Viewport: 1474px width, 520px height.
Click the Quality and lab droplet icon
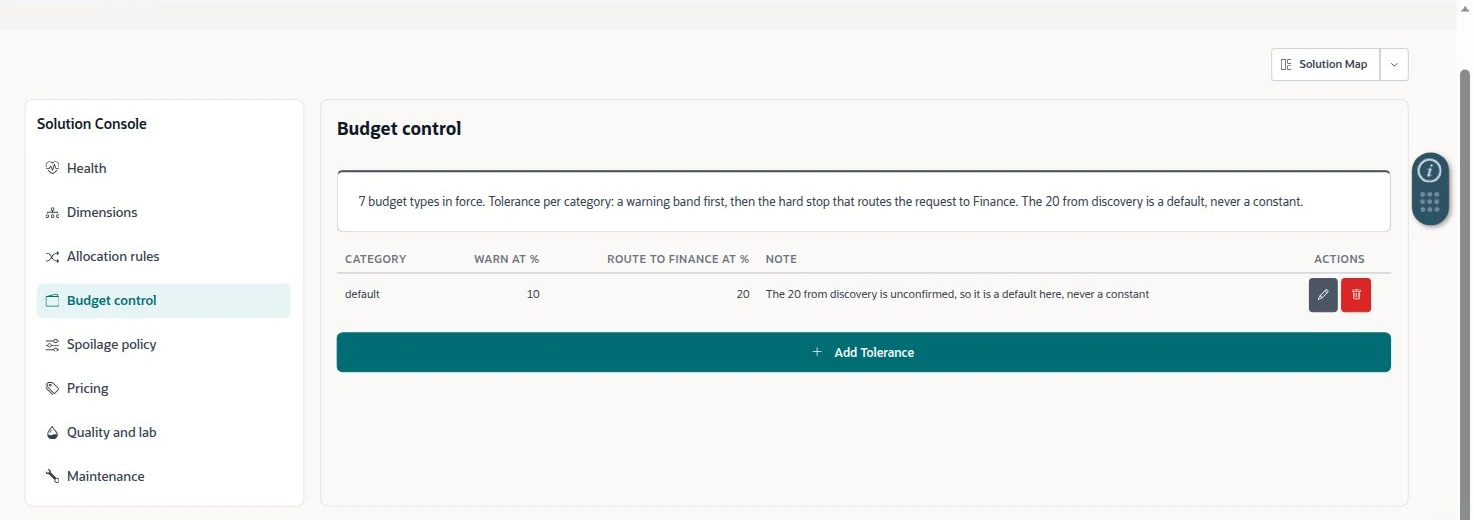52,432
